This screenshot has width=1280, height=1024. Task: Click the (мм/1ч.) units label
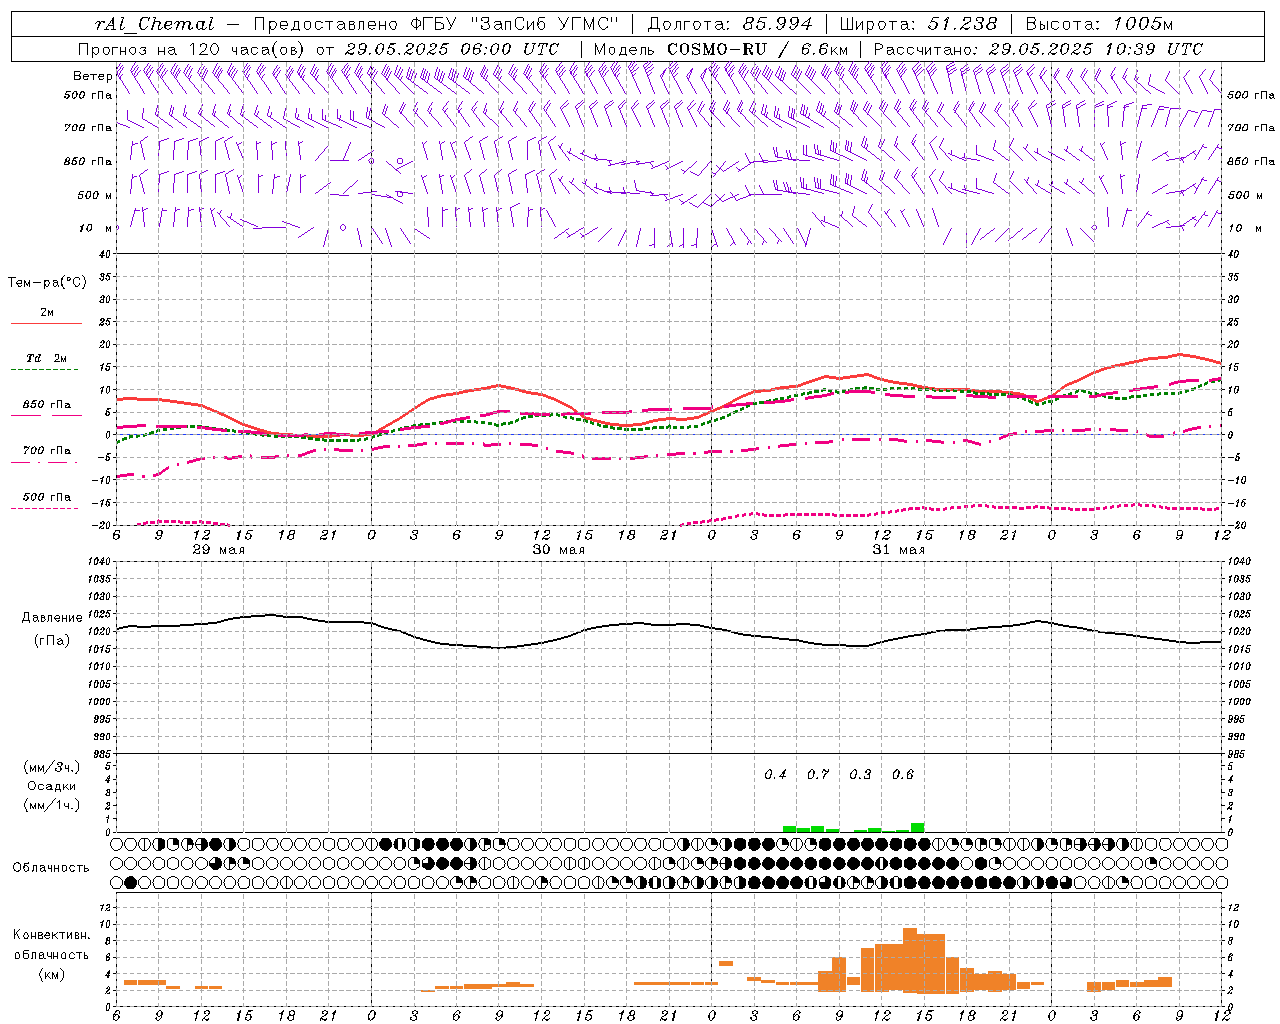tap(51, 805)
